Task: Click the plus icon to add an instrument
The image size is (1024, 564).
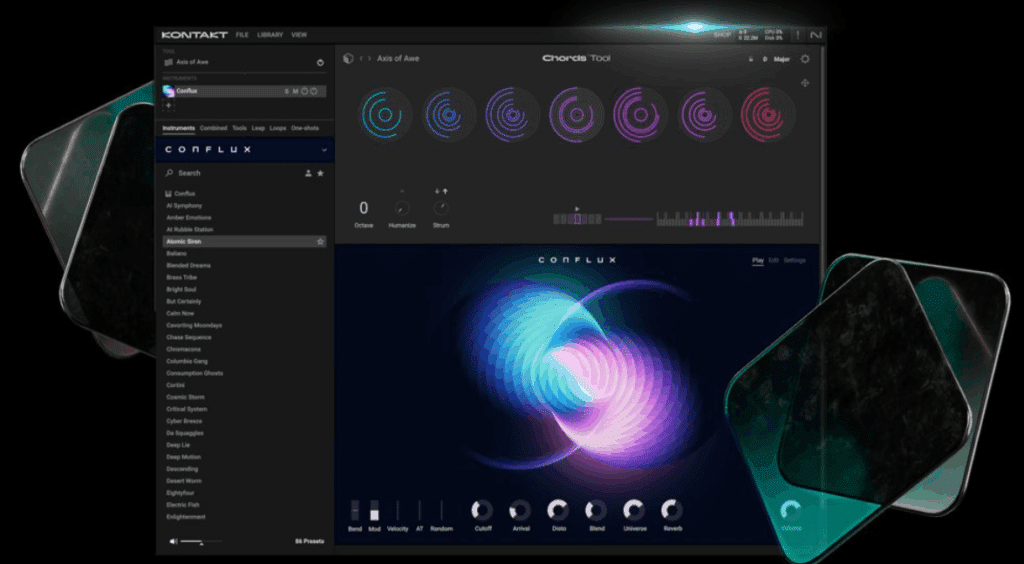Action: (x=168, y=105)
